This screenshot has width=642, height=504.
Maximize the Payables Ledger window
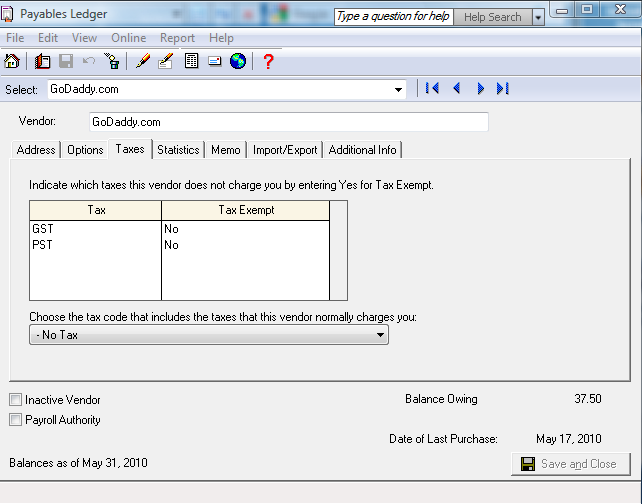pyautogui.click(x=587, y=9)
